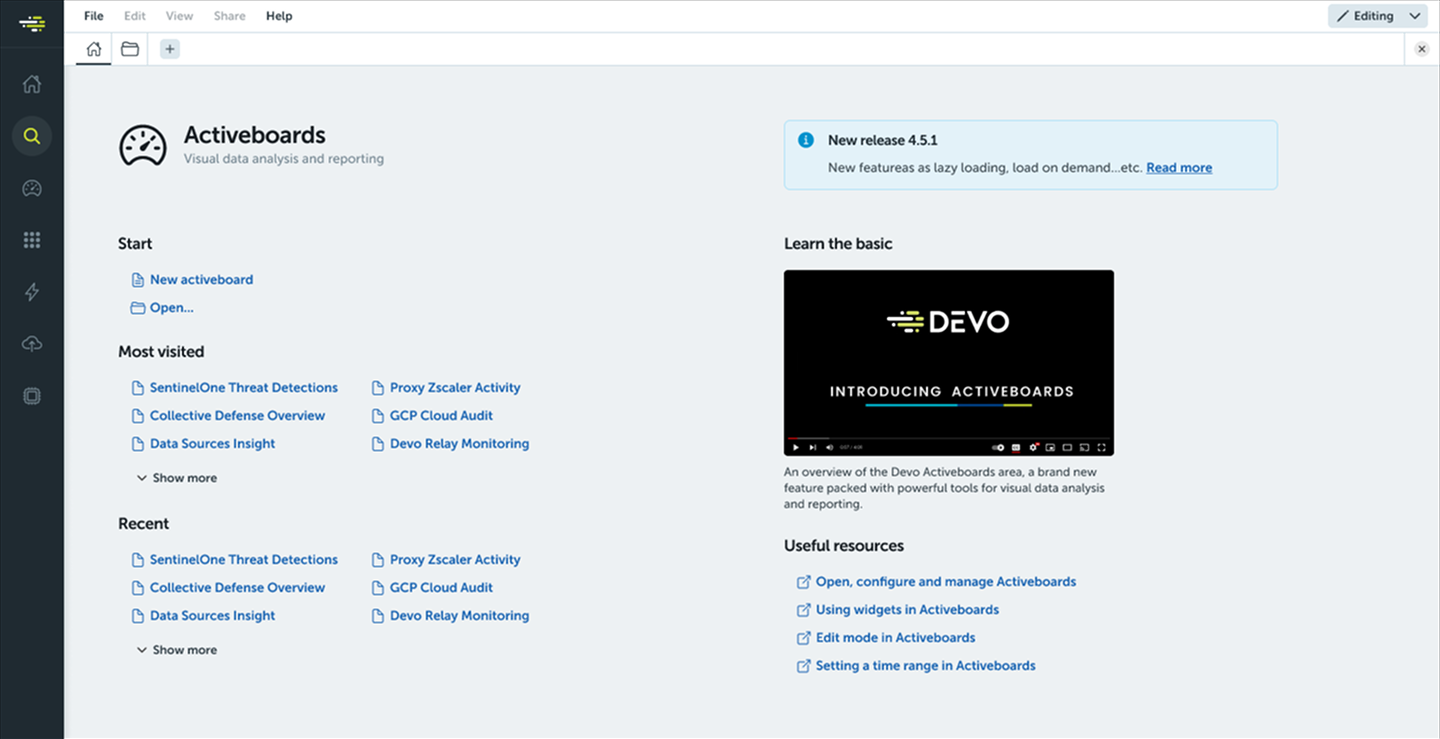Select the lightning alerts icon in sidebar
The height and width of the screenshot is (739, 1440).
31,292
